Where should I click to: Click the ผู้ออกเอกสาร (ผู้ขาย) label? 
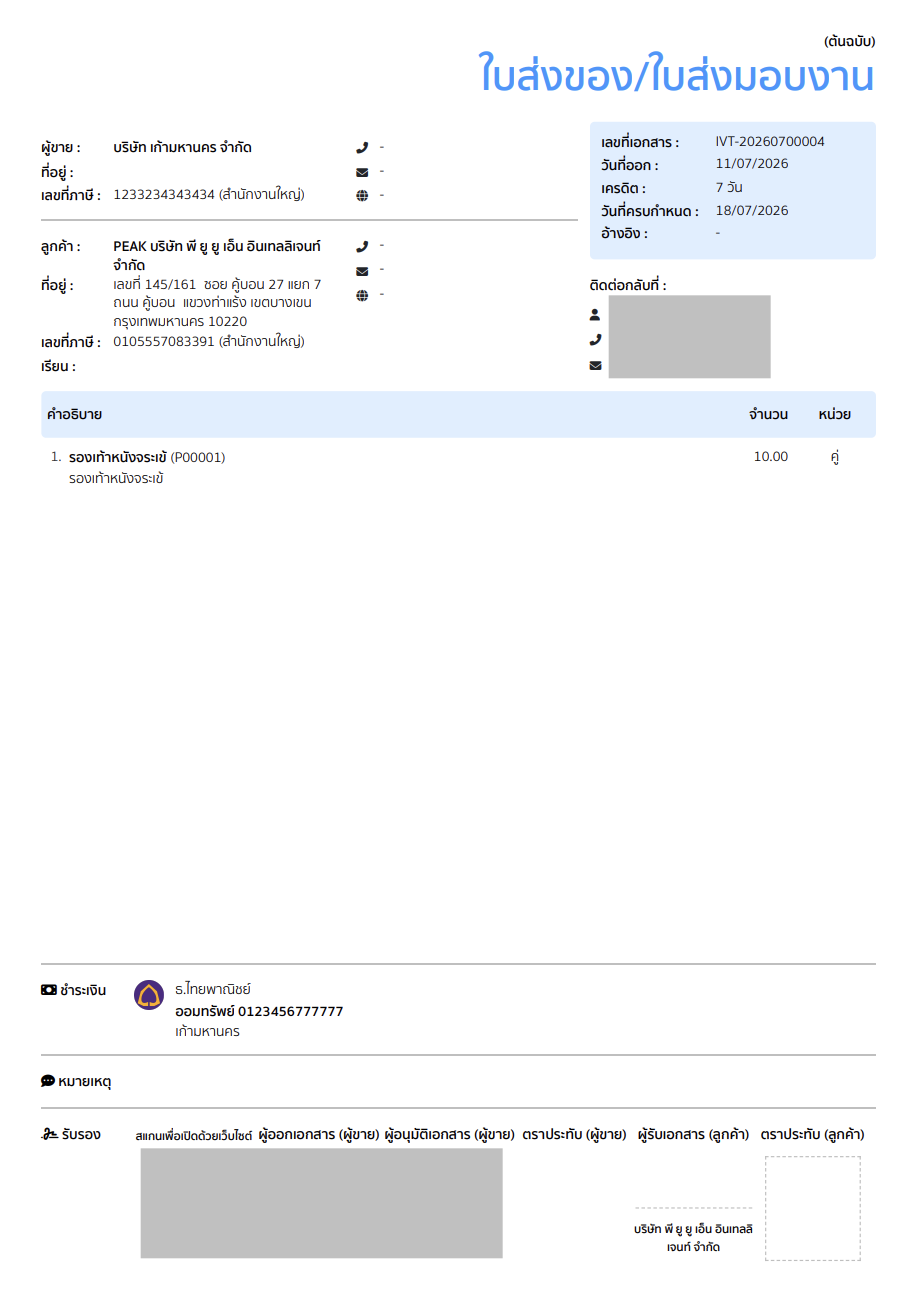pos(319,1135)
